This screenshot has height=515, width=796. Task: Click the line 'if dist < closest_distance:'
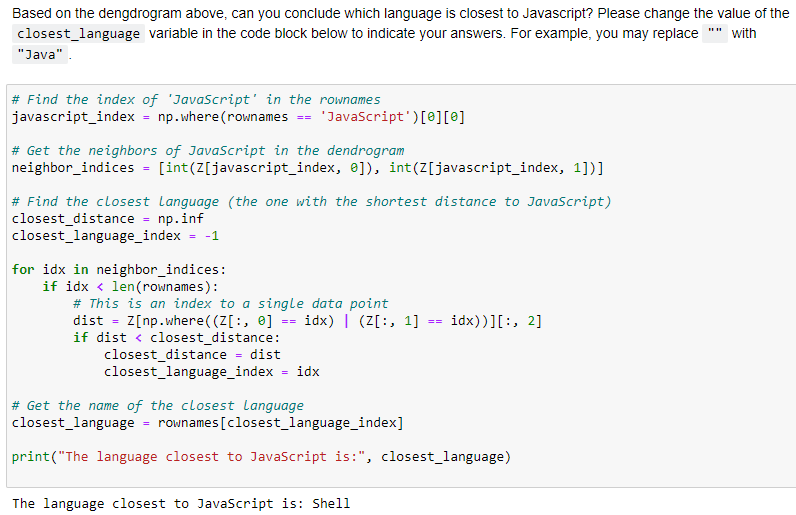pos(176,338)
